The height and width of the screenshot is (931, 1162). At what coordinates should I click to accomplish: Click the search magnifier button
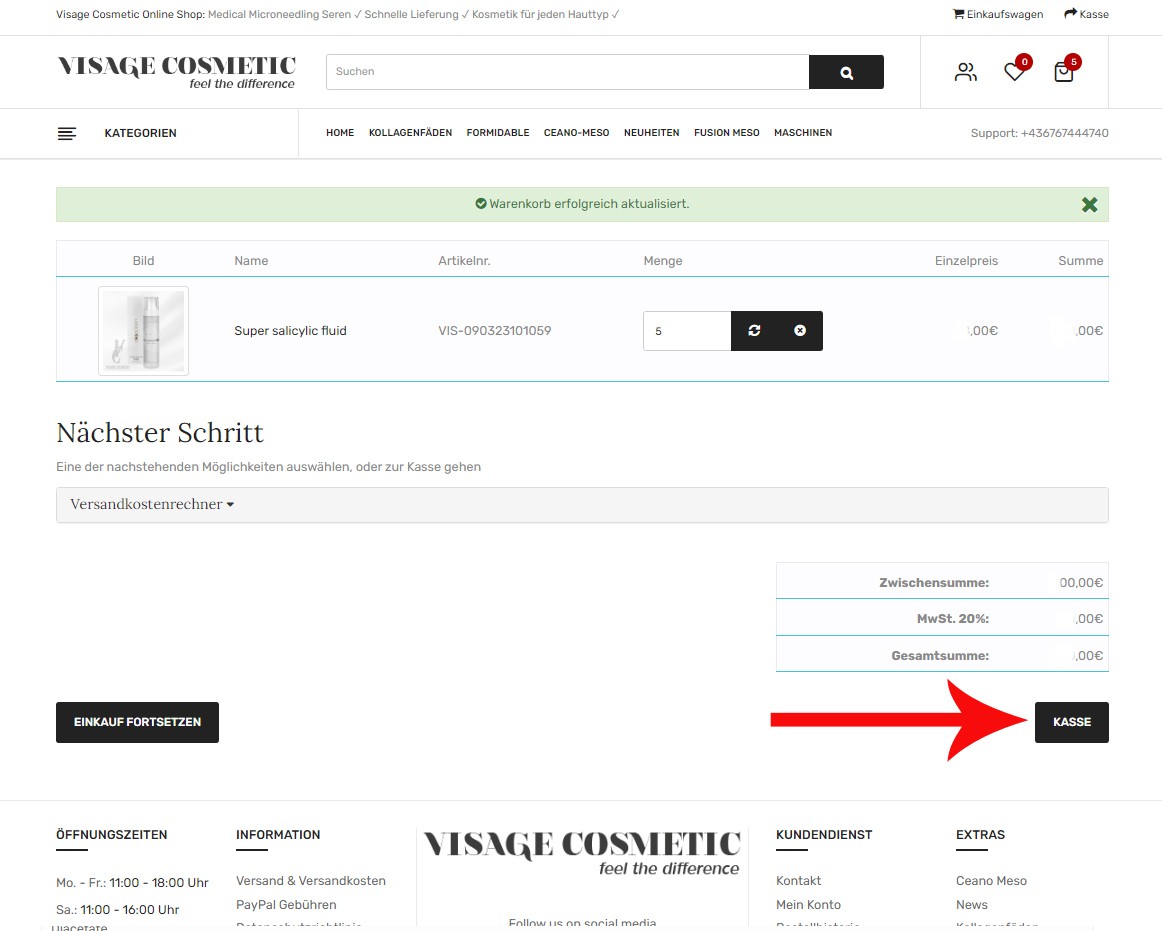point(846,72)
